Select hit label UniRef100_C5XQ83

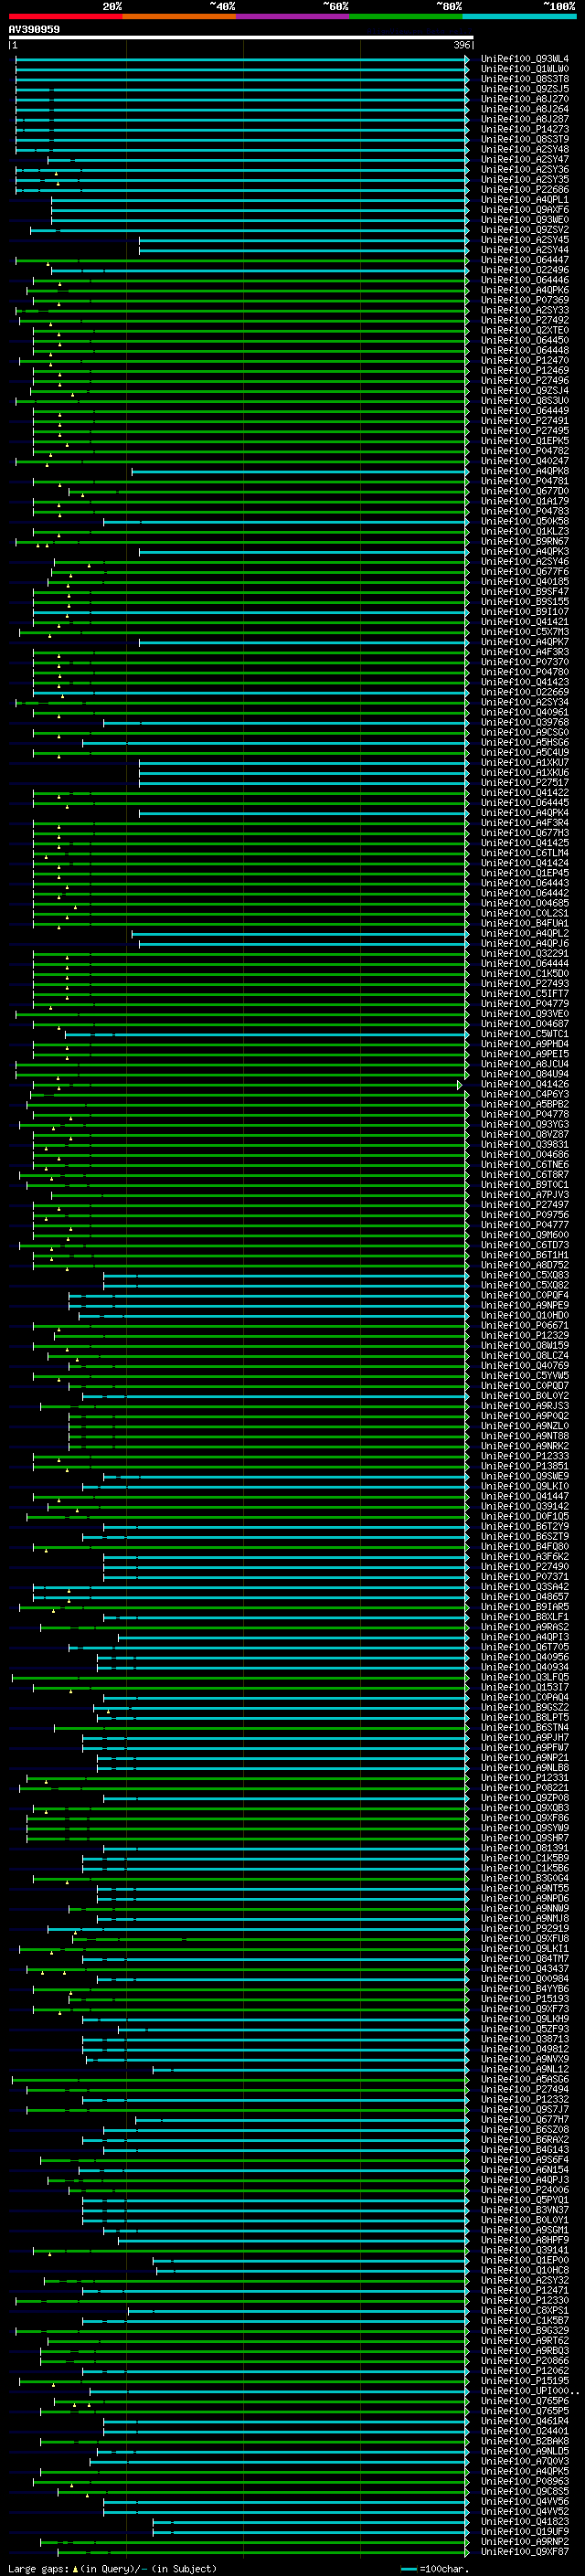tap(525, 1275)
